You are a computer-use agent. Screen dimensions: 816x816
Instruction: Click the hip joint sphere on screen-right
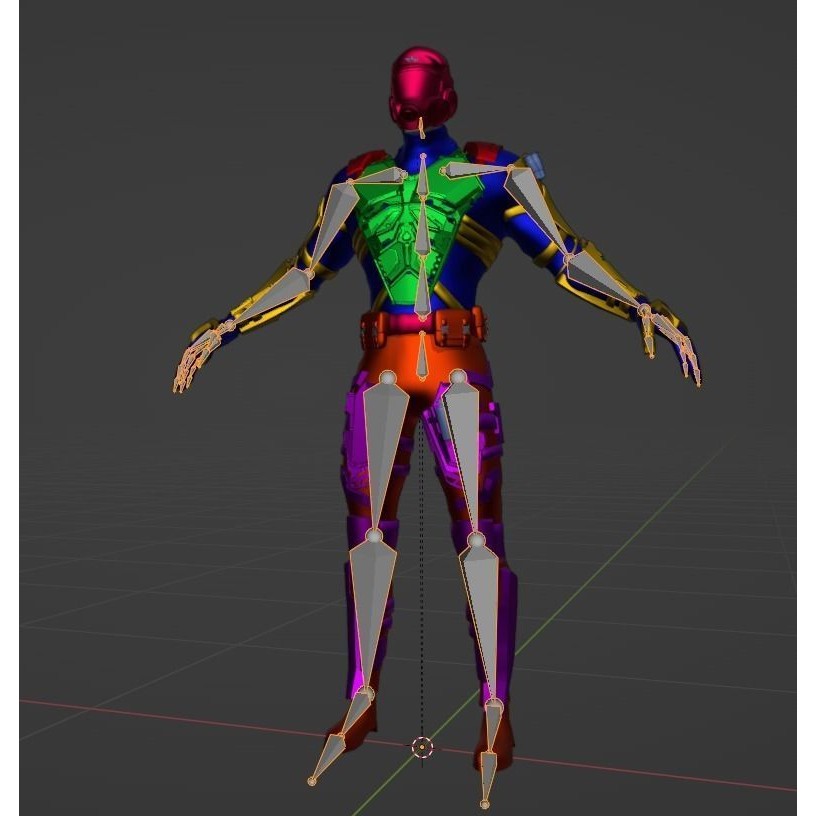[x=458, y=376]
